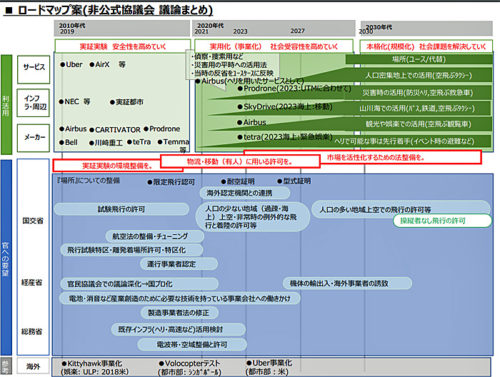
Task: Click the 'Temma' maker entry
Action: tap(173, 142)
